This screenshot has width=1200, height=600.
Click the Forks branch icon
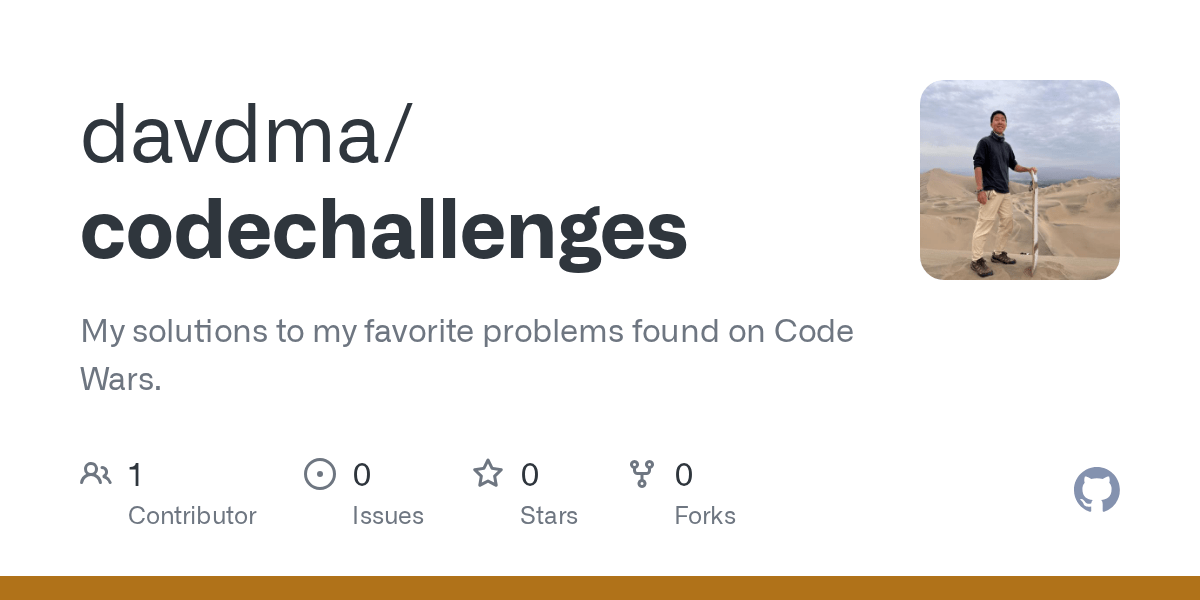point(642,474)
